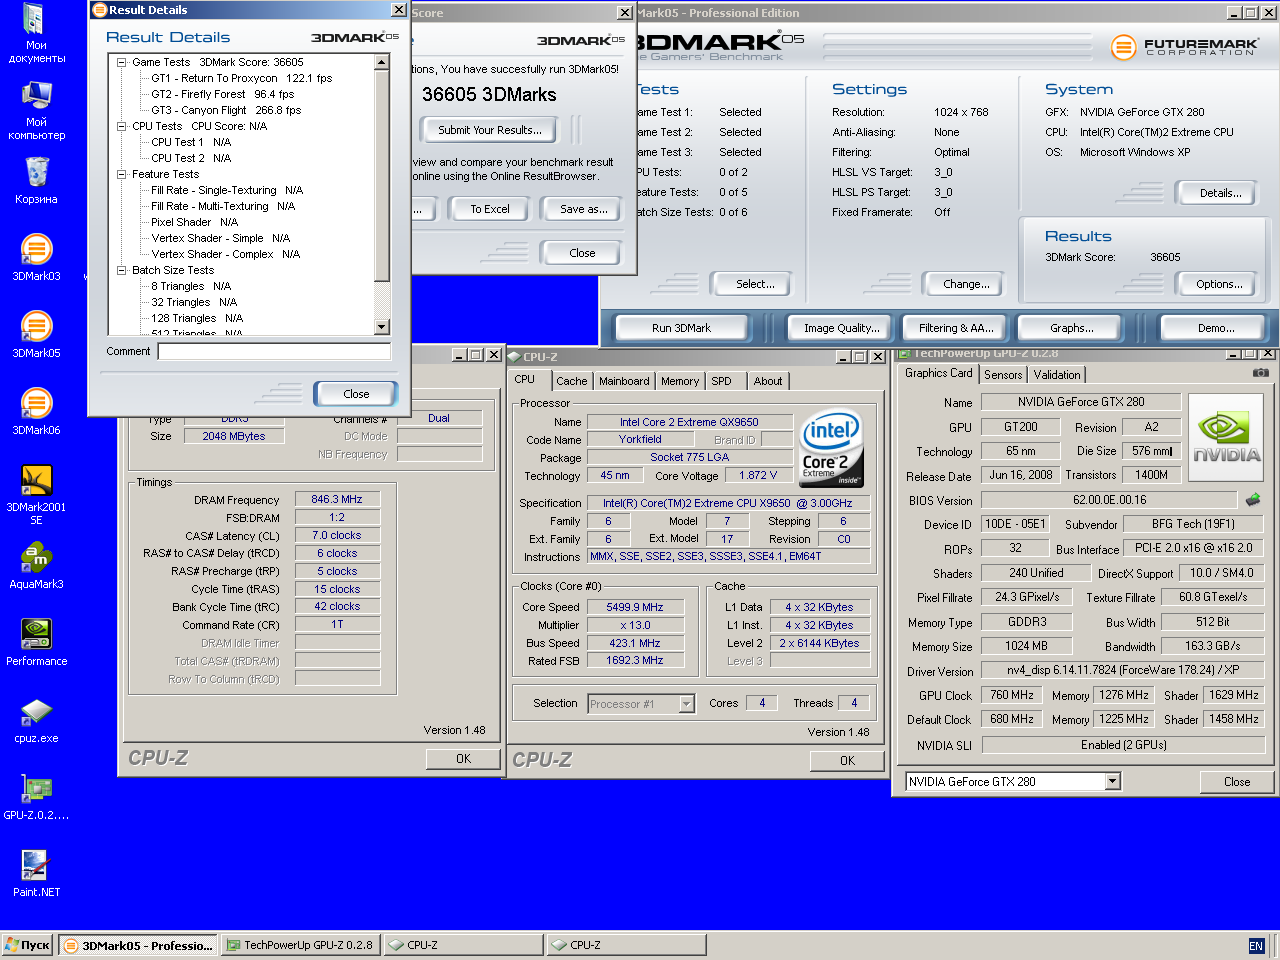Open the Sensors tab in GPU-Z
1280x960 pixels.
point(1003,375)
